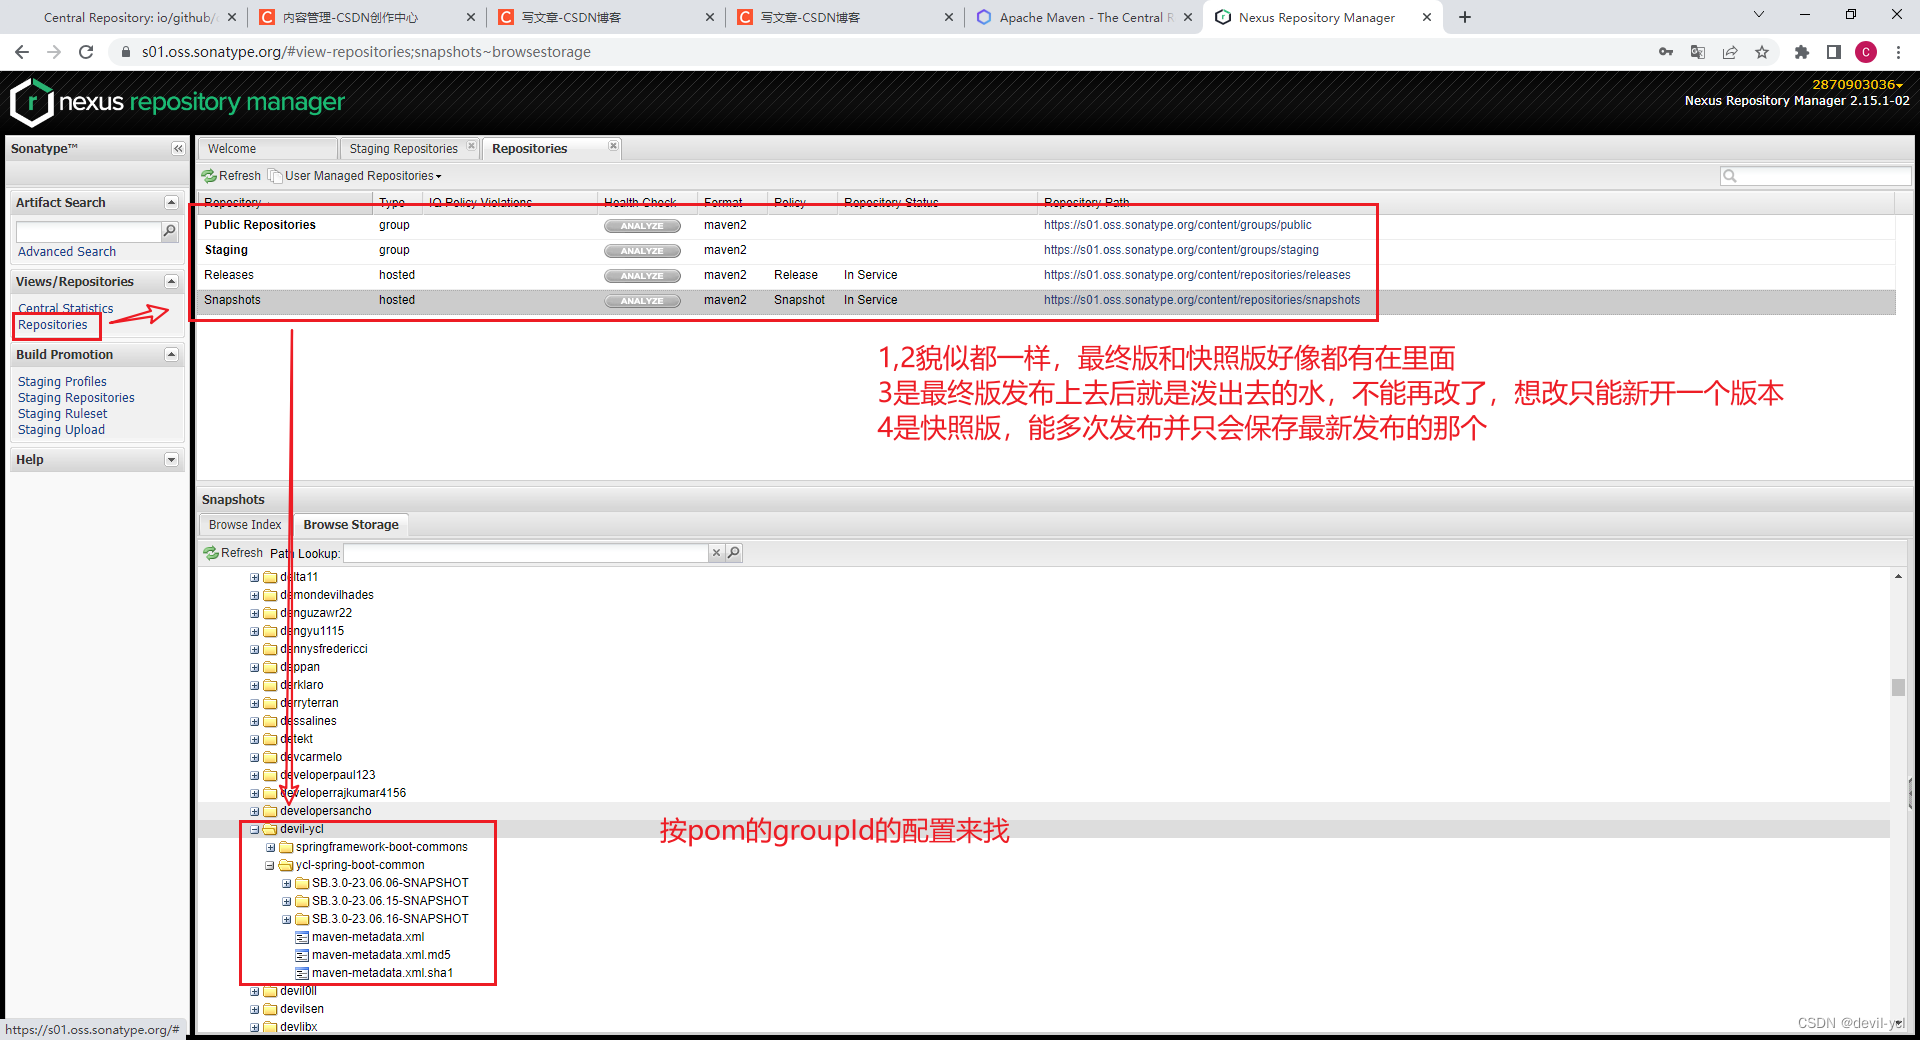Expand the detekt folder
The height and width of the screenshot is (1040, 1920).
click(x=255, y=739)
